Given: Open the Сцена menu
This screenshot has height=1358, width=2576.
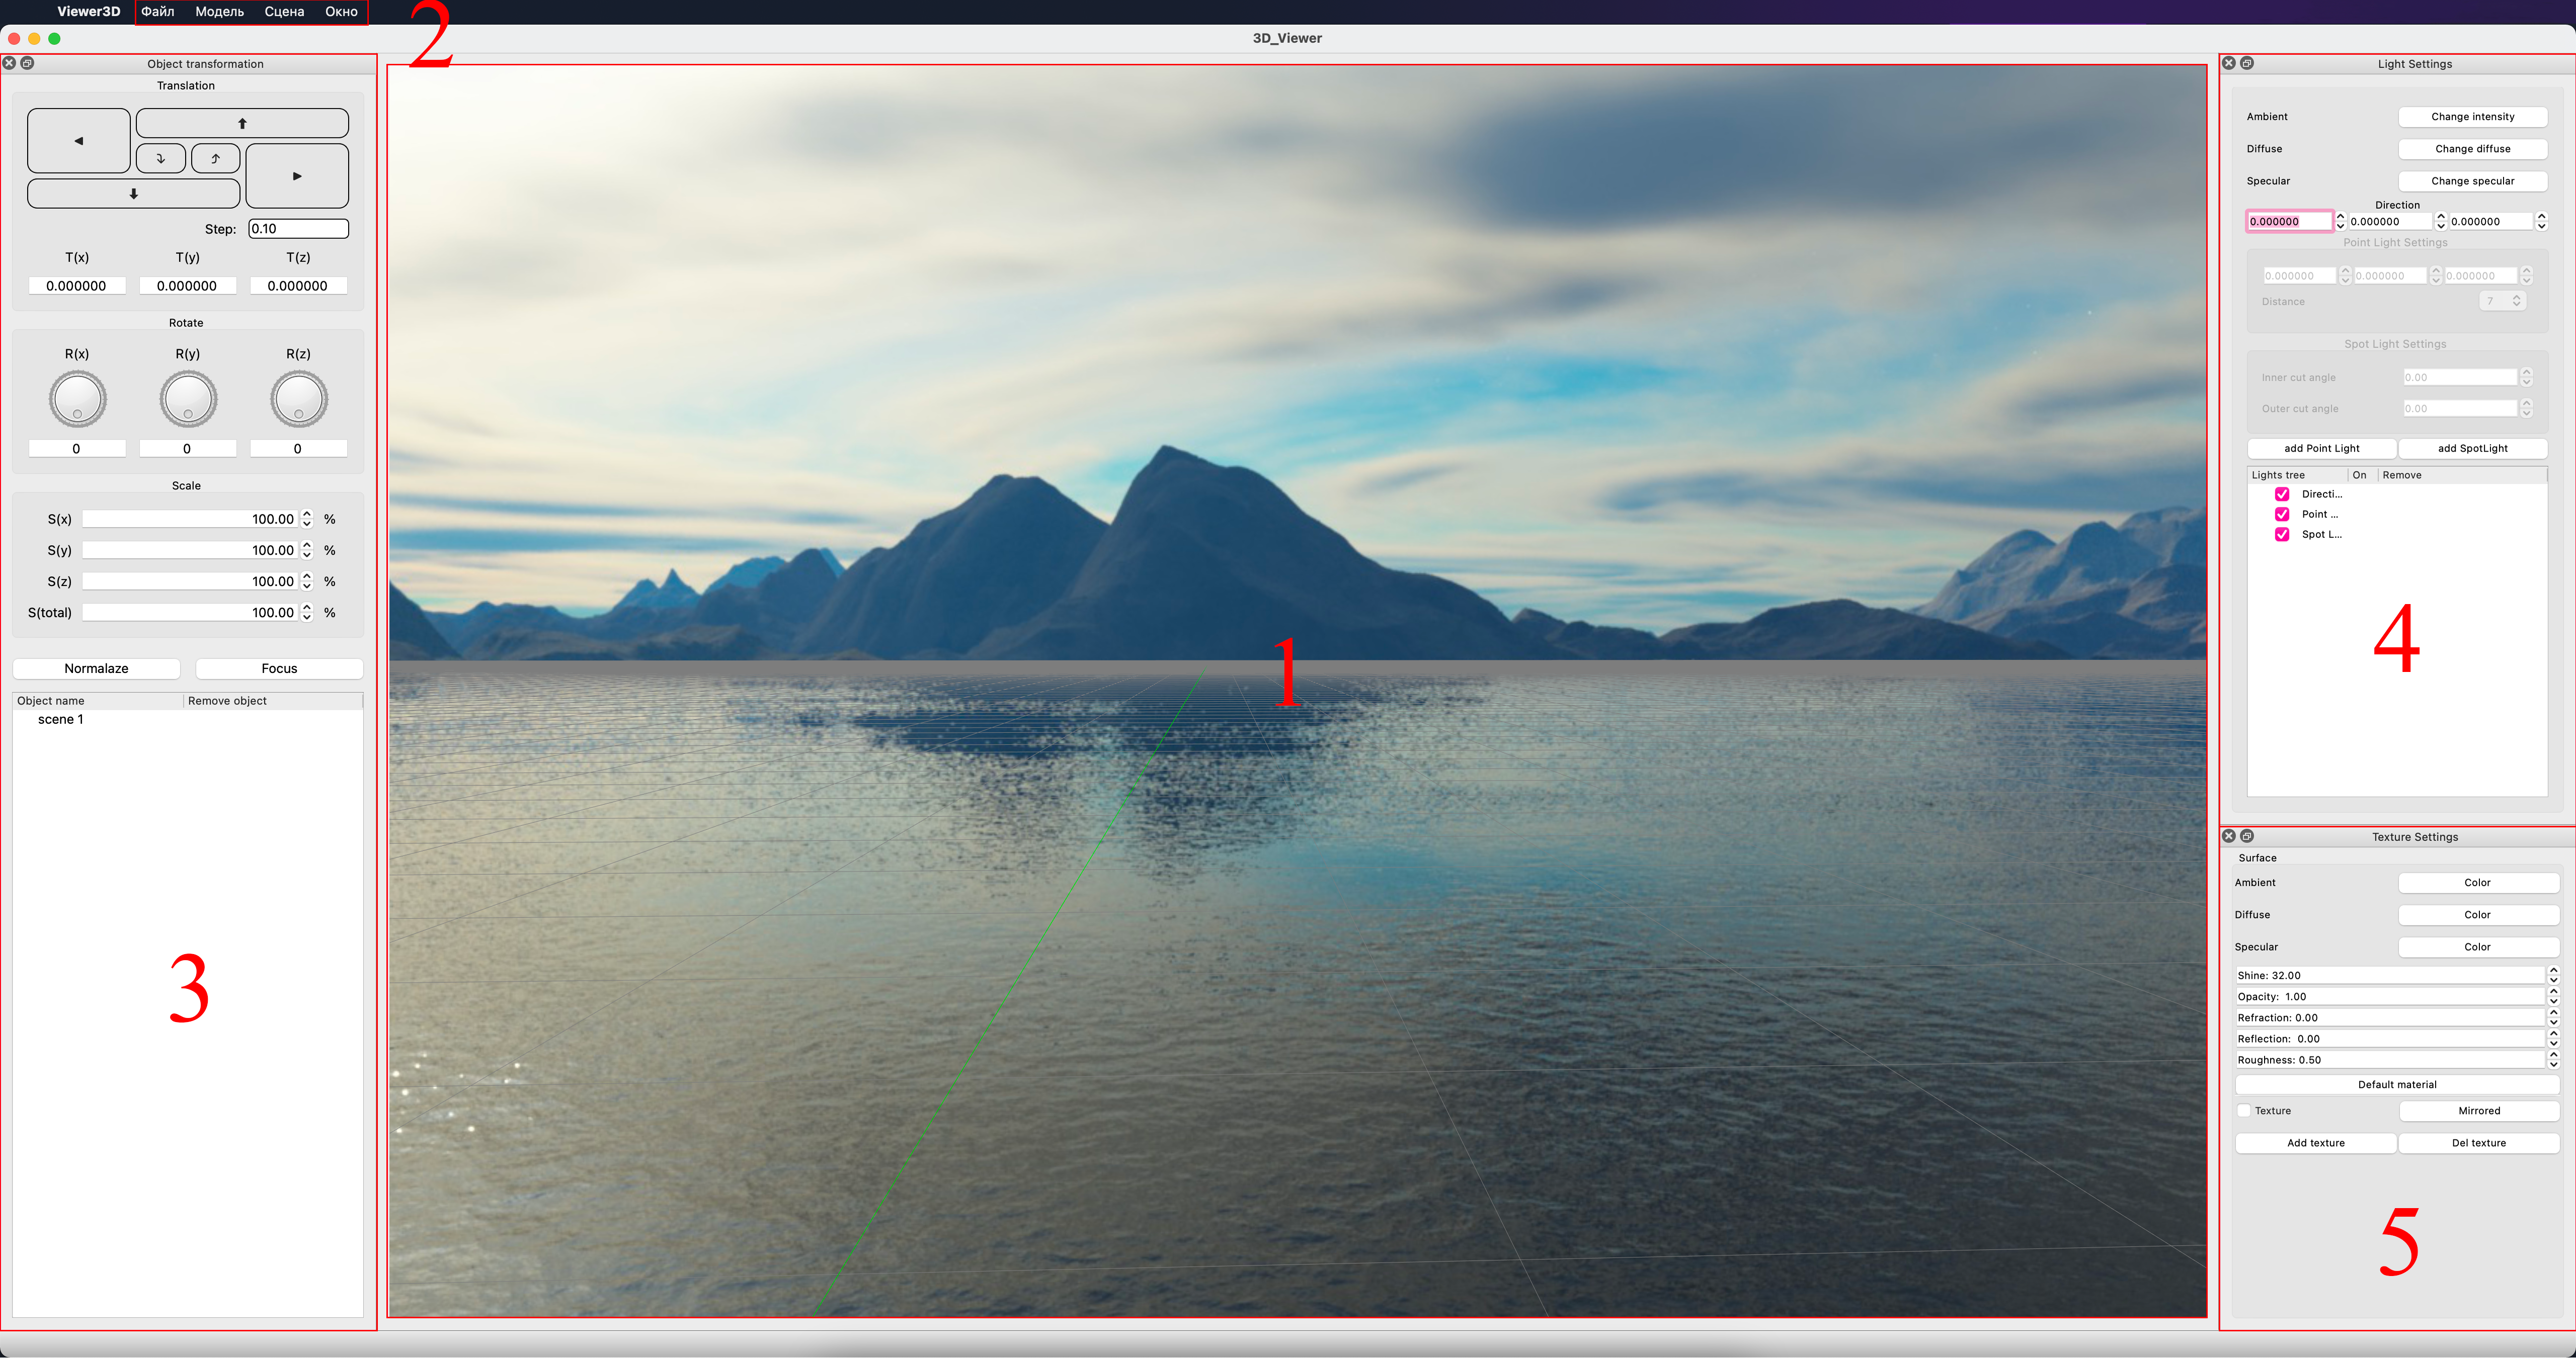Looking at the screenshot, I should coord(284,12).
